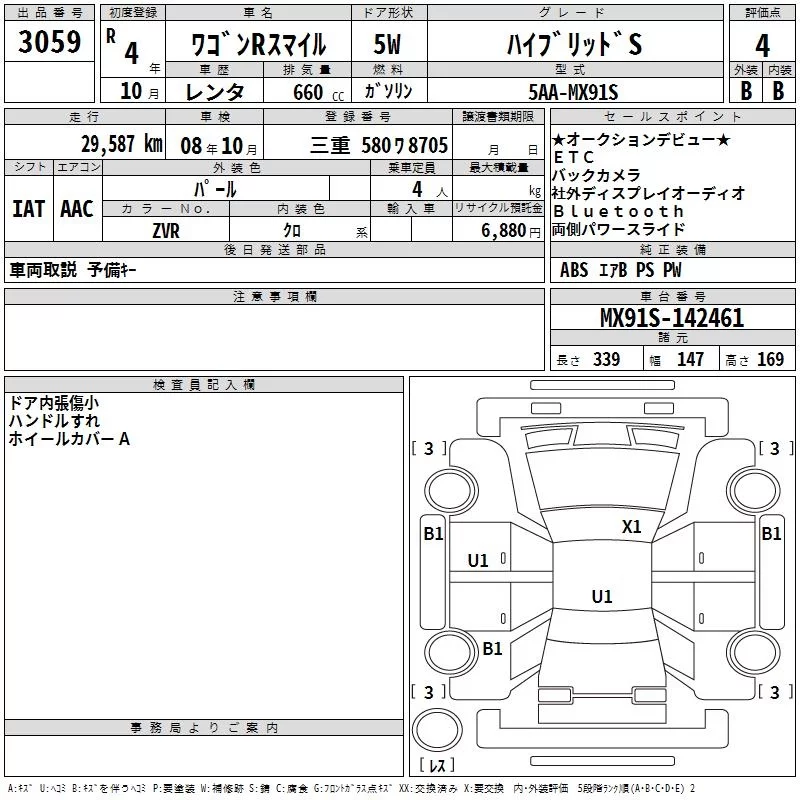800x800 pixels.
Task: Select the B1 mark near rear left wheel
Action: click(492, 648)
